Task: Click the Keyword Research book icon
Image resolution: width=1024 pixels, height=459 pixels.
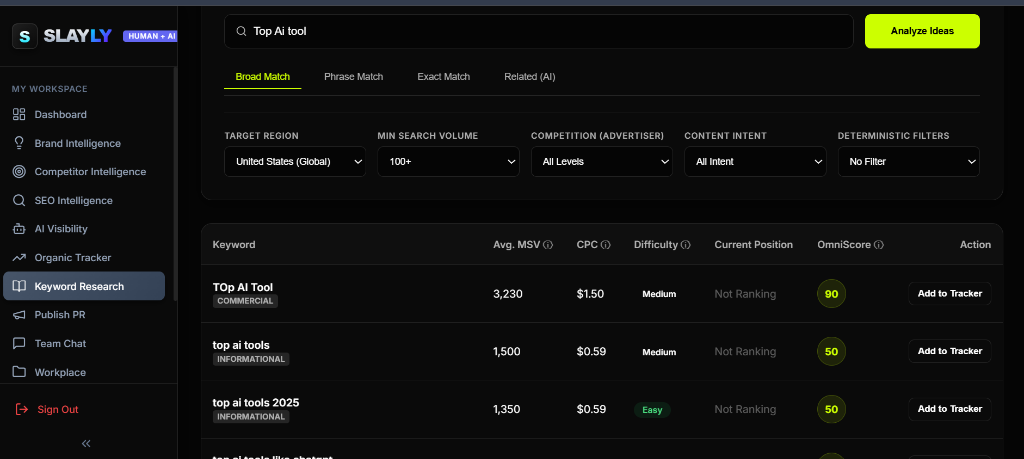Action: (20, 286)
